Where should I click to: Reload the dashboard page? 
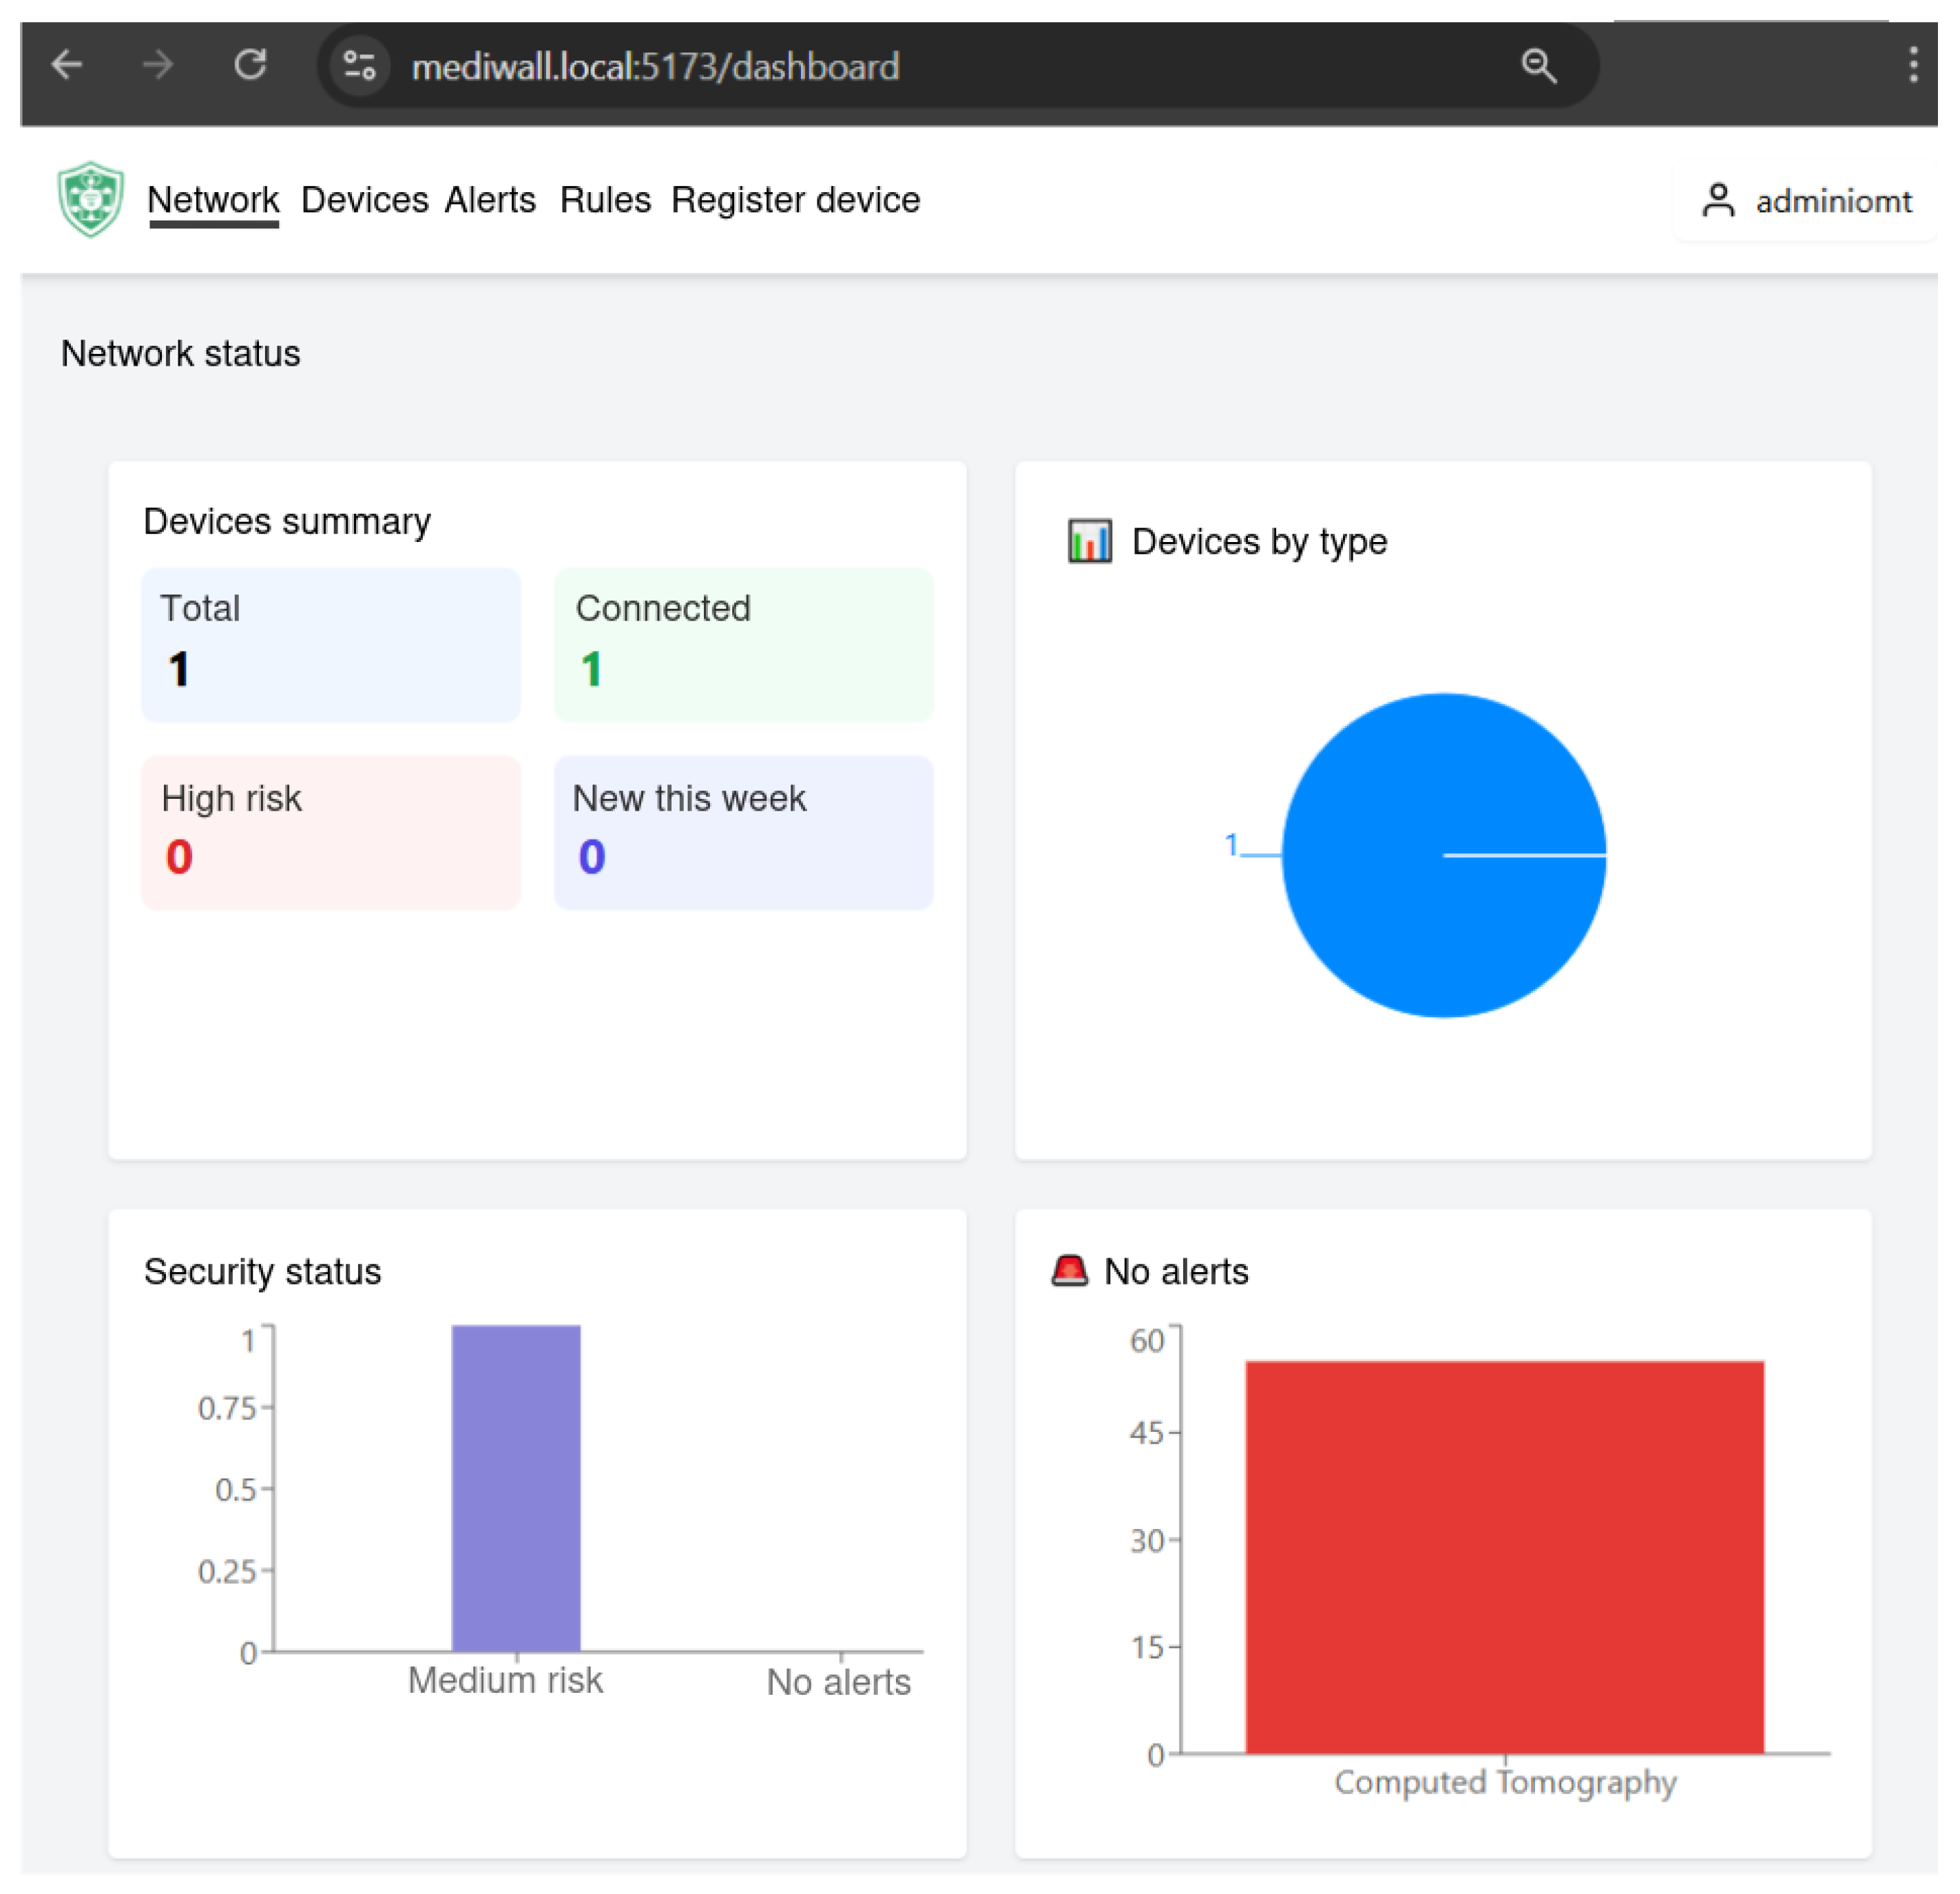(250, 66)
